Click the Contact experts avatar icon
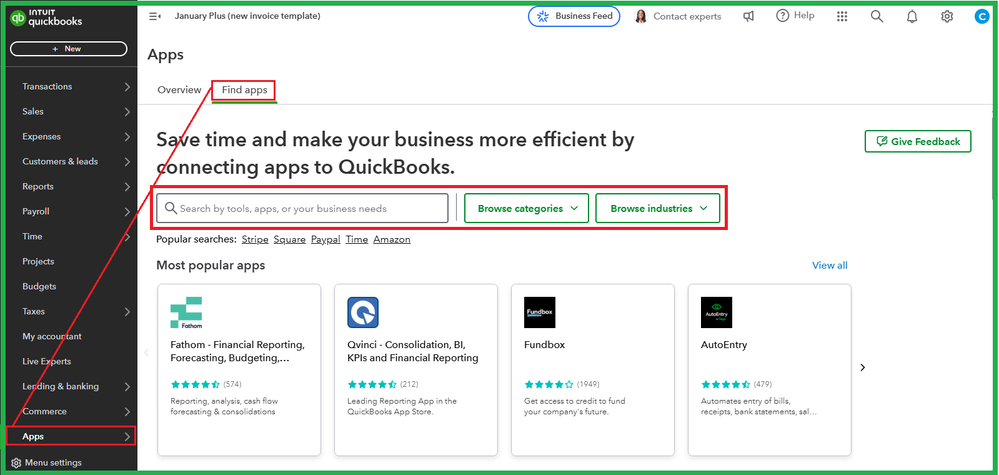Image resolution: width=999 pixels, height=475 pixels. click(641, 17)
